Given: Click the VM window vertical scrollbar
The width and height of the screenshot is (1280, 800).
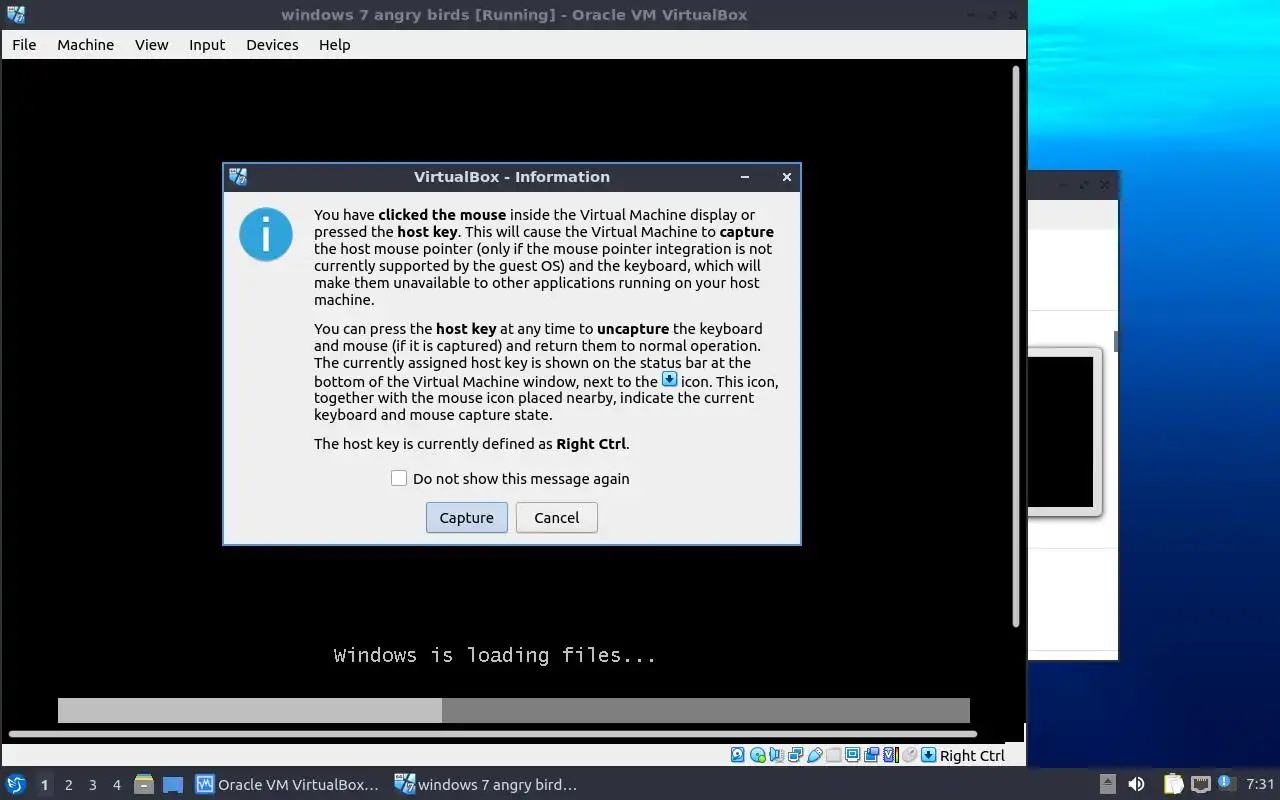Looking at the screenshot, I should click(1017, 346).
